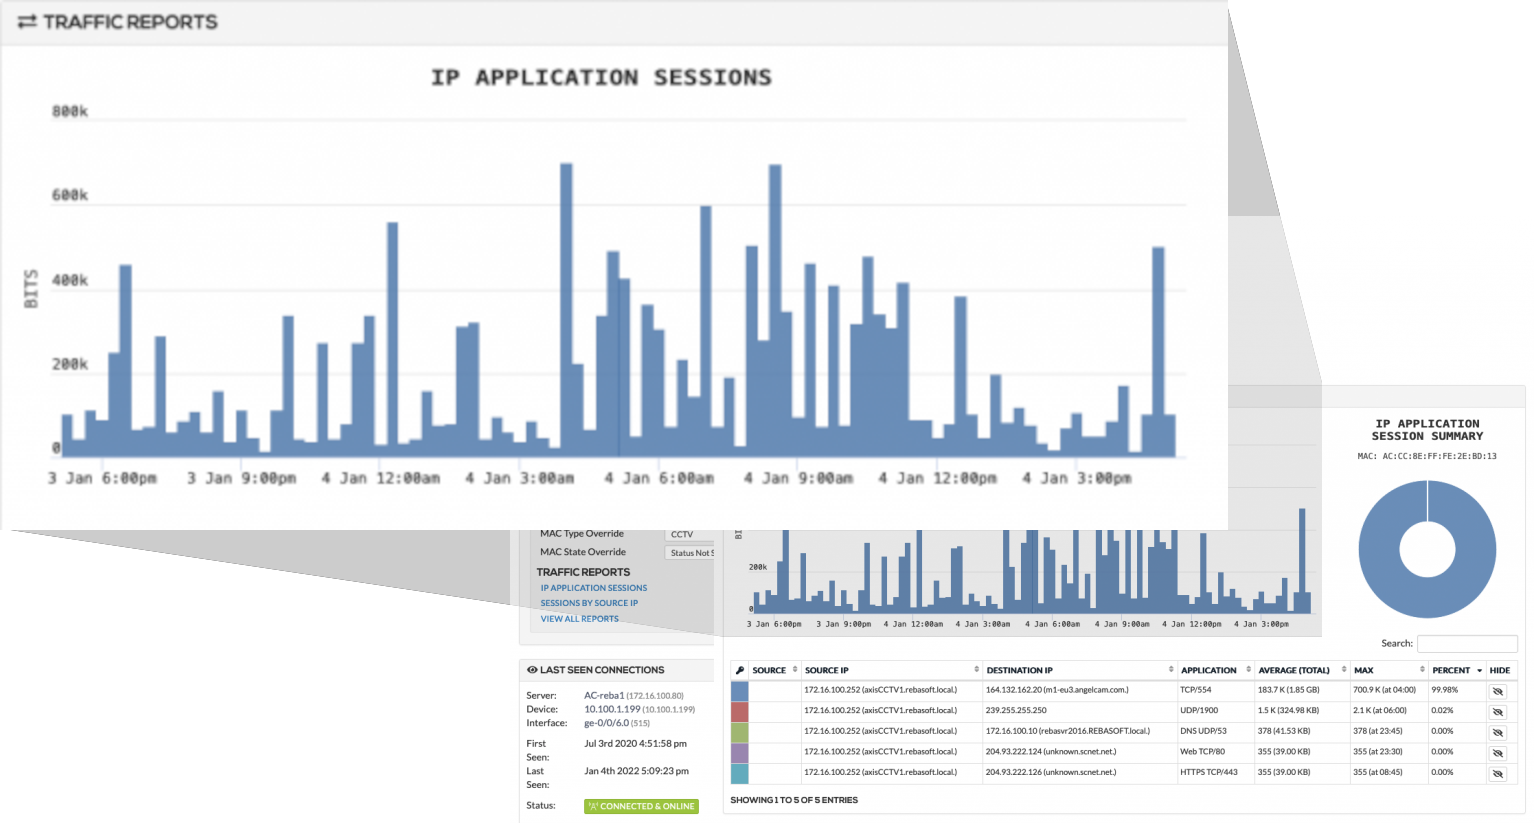The image size is (1534, 823).
Task: Hide the UDP/1900 session row
Action: [x=1497, y=711]
